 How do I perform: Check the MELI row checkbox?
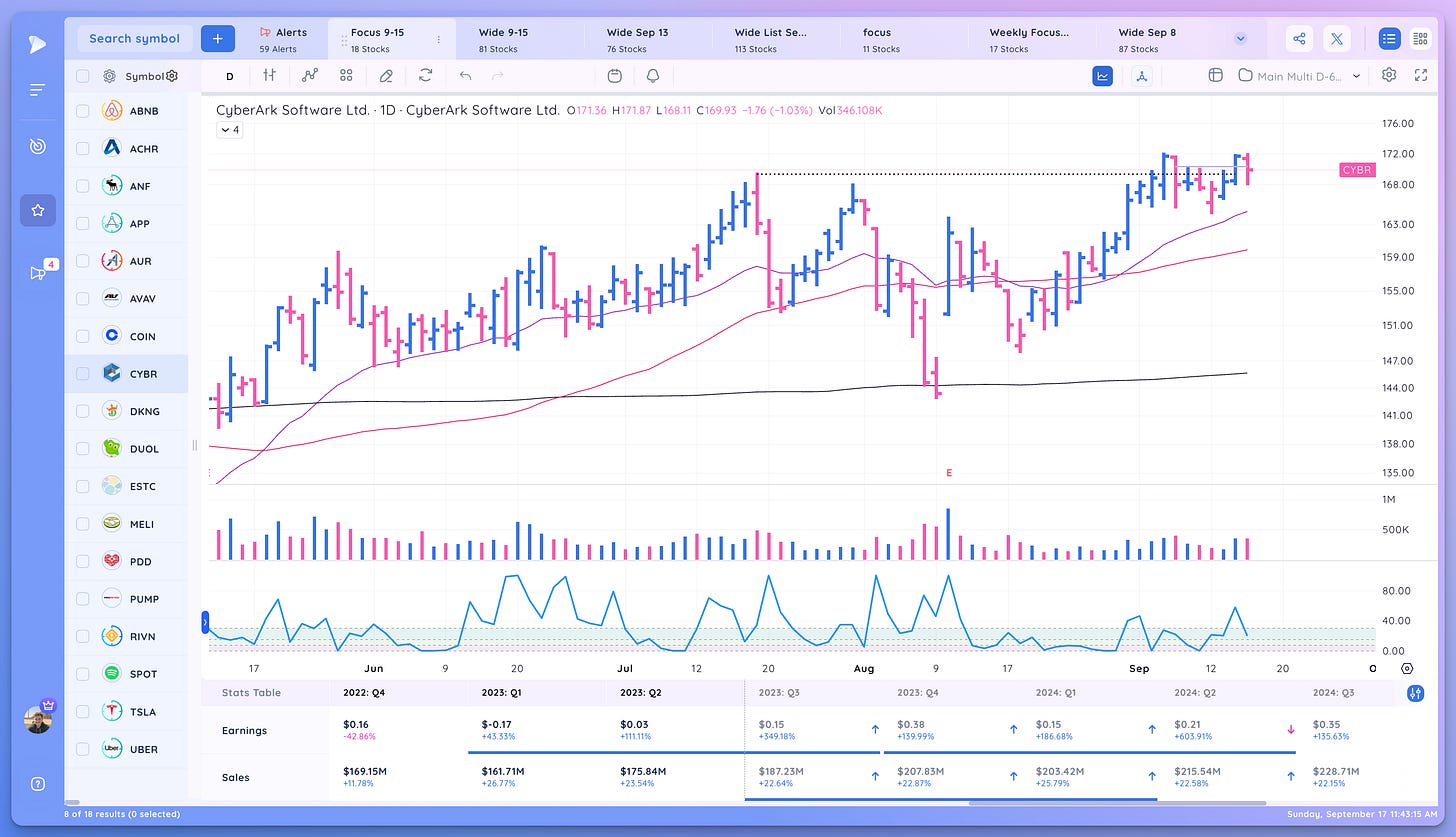(x=82, y=524)
